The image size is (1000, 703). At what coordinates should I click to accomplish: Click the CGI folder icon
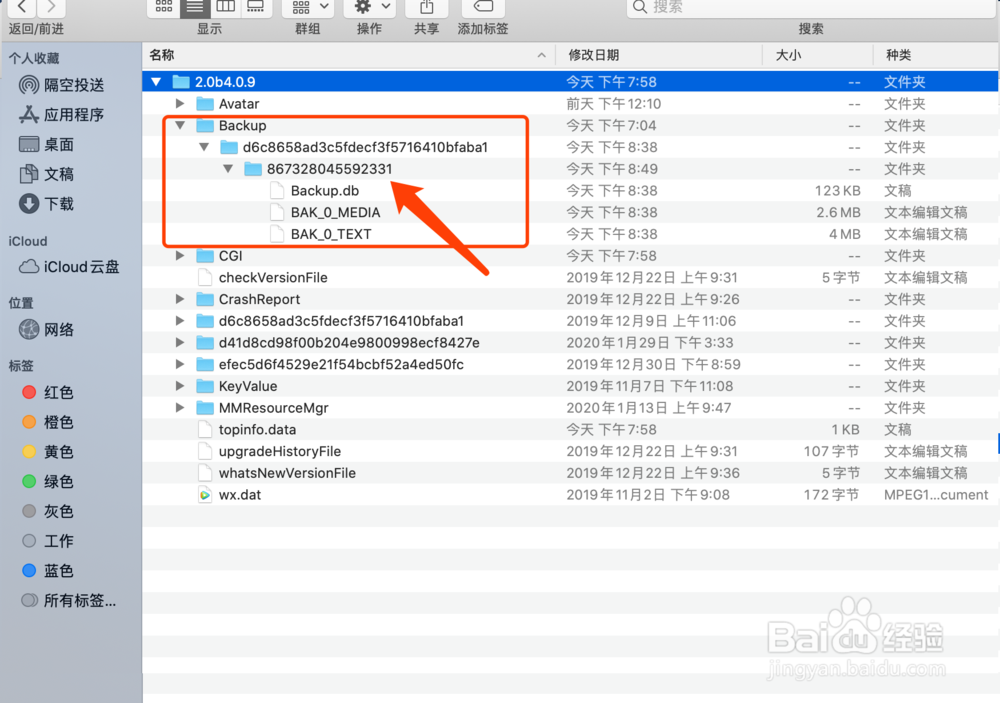click(205, 255)
